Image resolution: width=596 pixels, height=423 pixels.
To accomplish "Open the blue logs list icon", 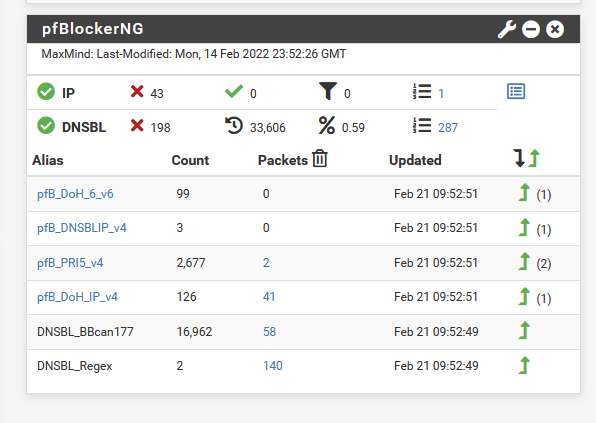I will [516, 92].
